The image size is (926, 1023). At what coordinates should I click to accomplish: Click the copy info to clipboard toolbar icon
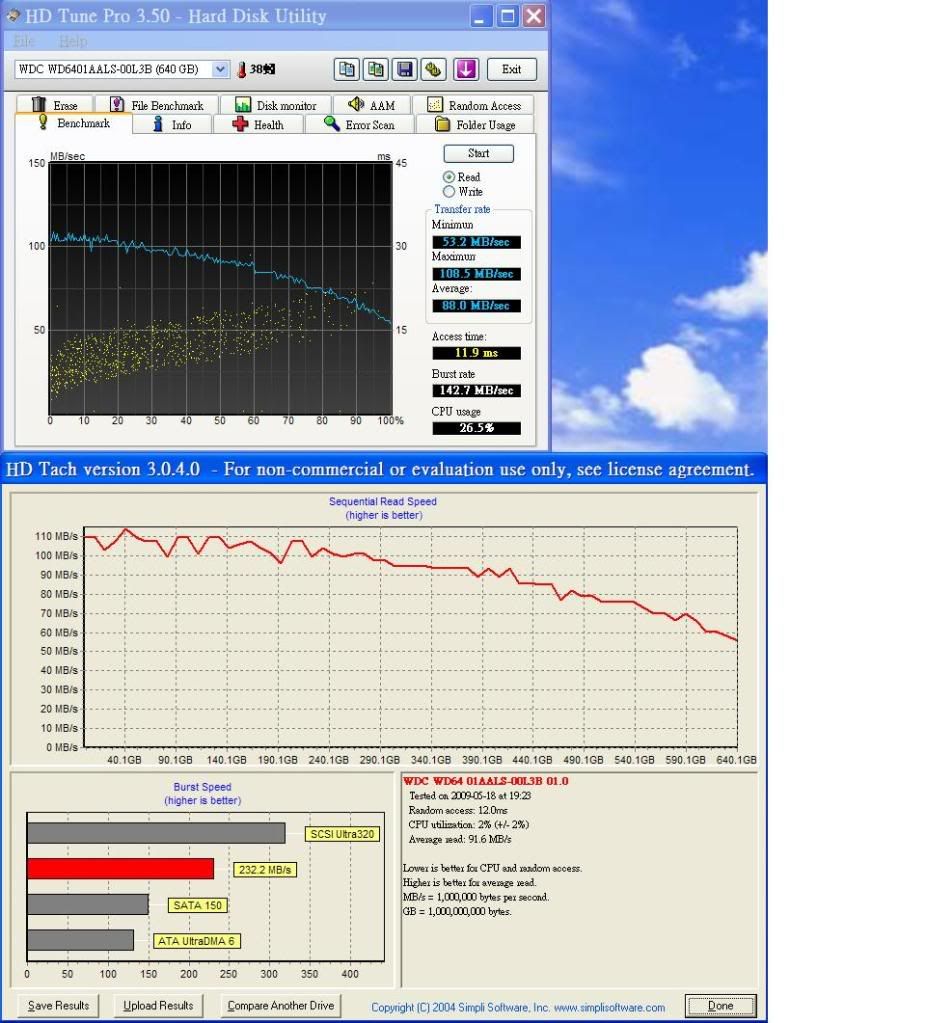click(x=347, y=69)
